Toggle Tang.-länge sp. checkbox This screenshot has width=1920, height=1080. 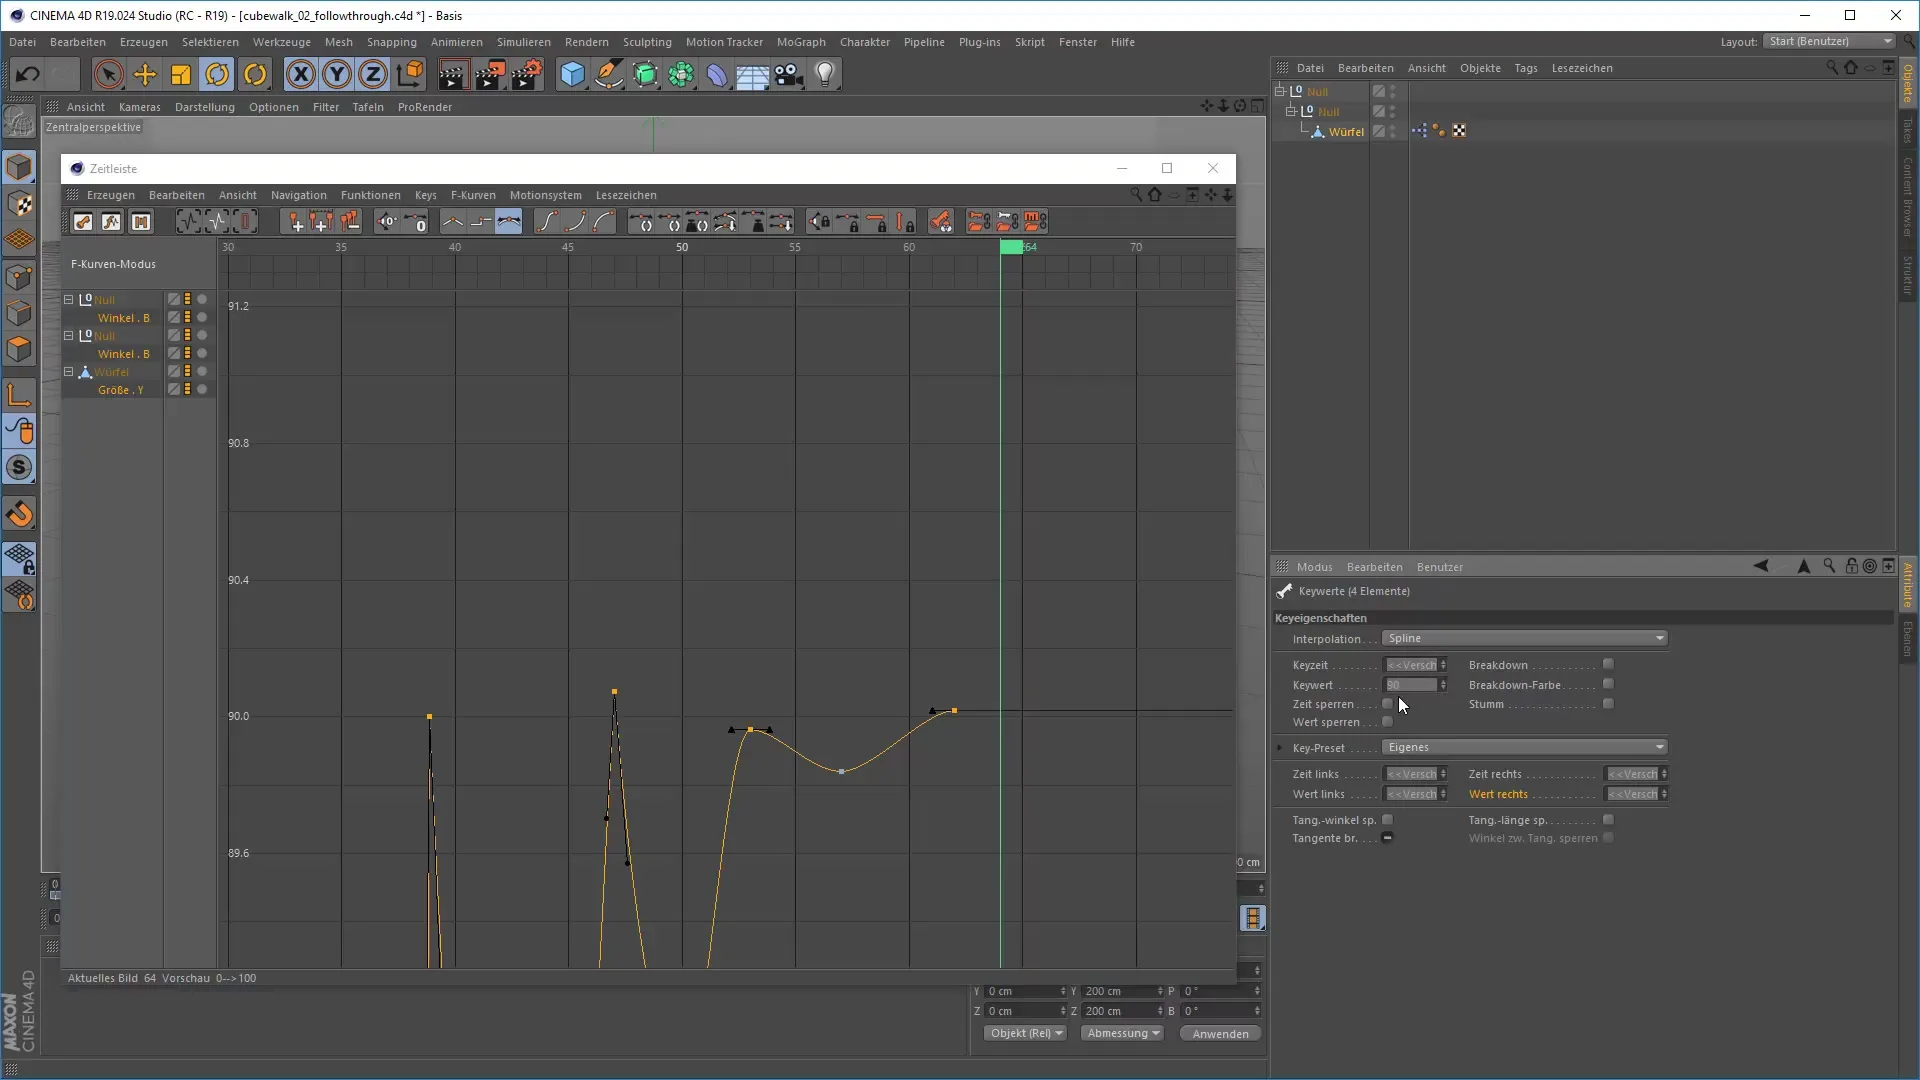pyautogui.click(x=1608, y=820)
